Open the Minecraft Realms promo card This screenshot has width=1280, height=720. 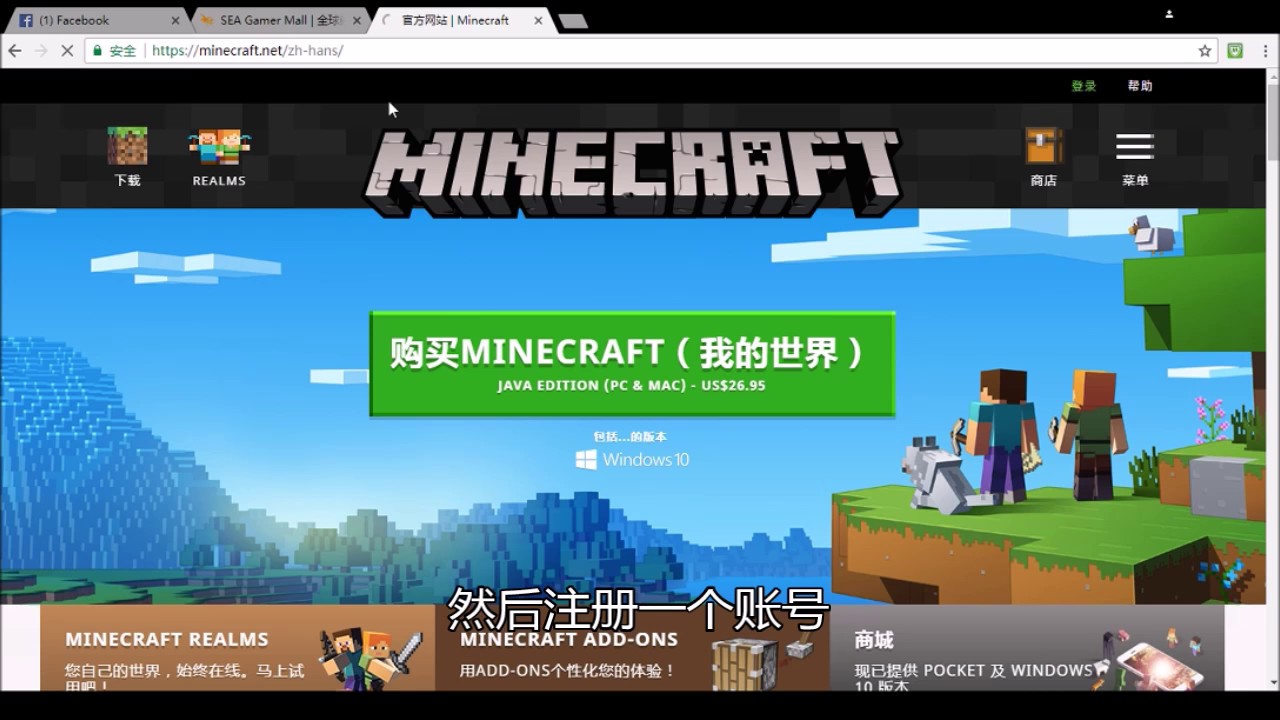click(237, 647)
